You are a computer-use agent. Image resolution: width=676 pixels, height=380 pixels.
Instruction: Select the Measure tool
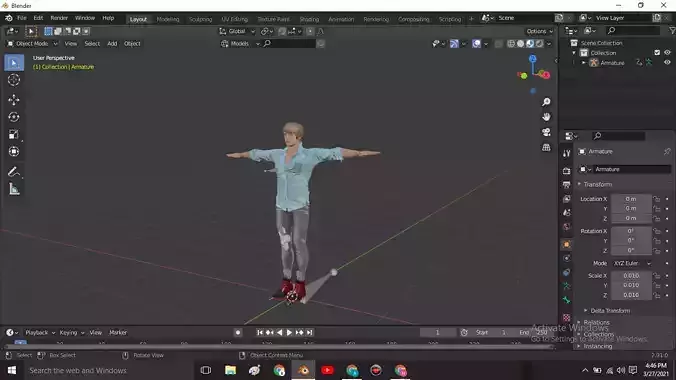click(x=14, y=189)
